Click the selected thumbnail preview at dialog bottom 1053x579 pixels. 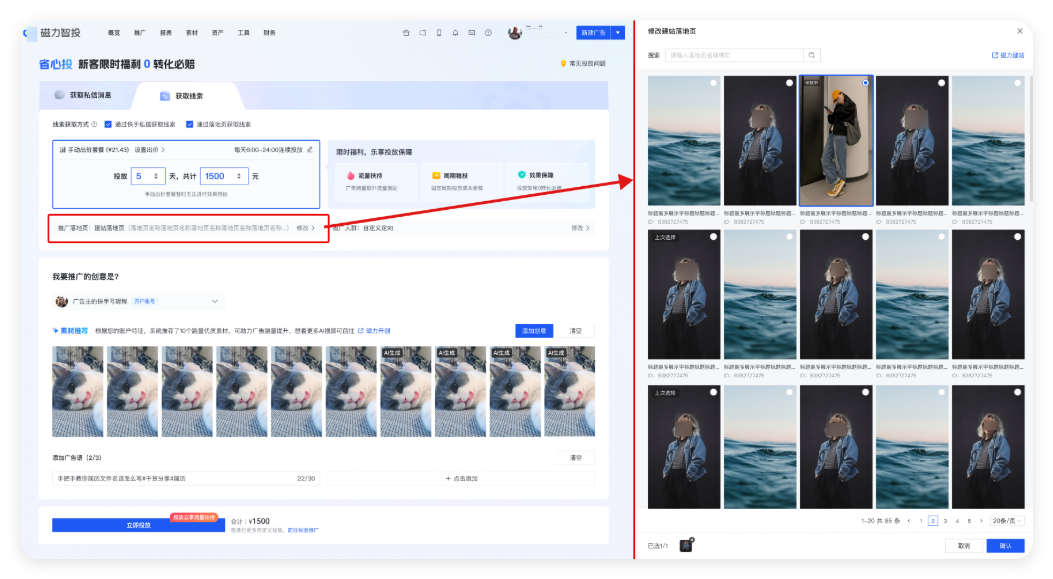click(x=686, y=546)
